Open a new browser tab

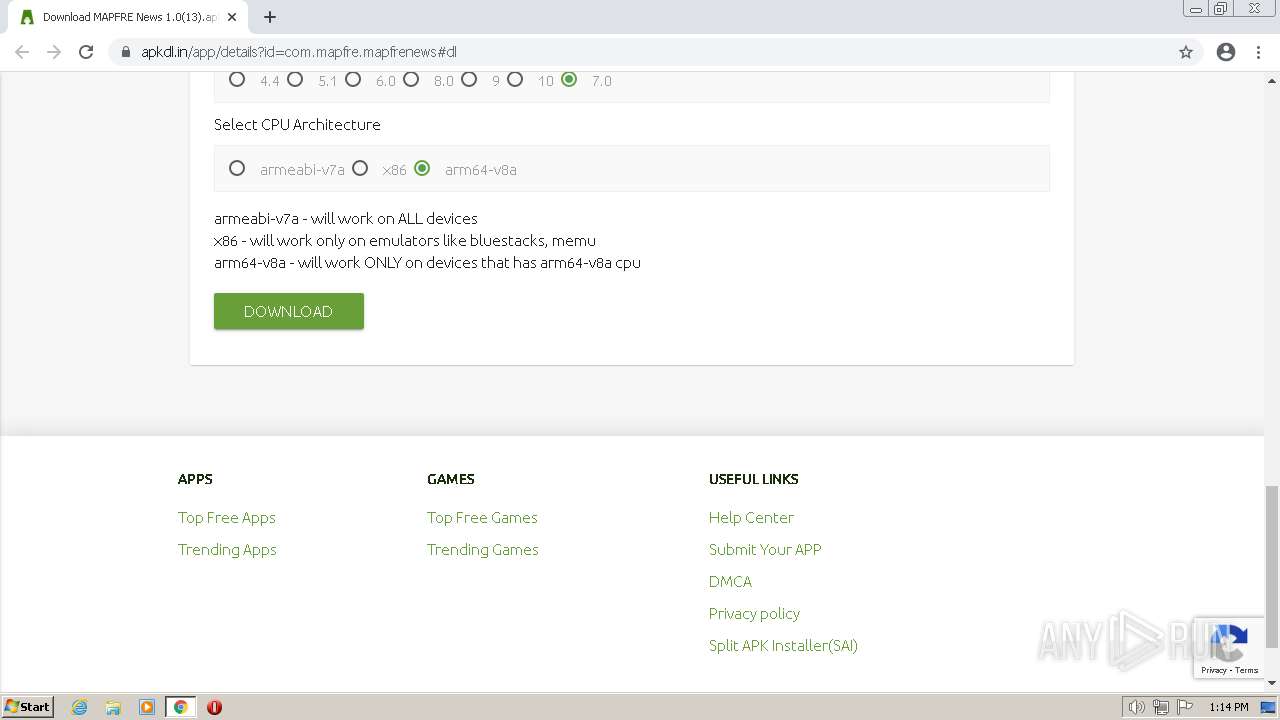270,17
